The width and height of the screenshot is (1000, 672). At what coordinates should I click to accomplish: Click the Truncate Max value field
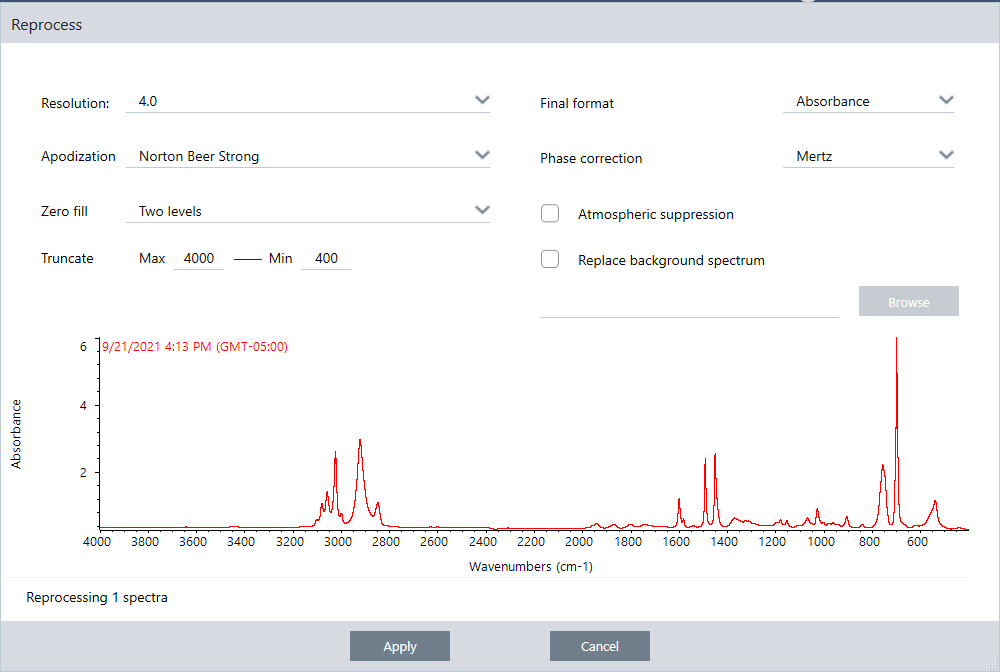tap(199, 258)
